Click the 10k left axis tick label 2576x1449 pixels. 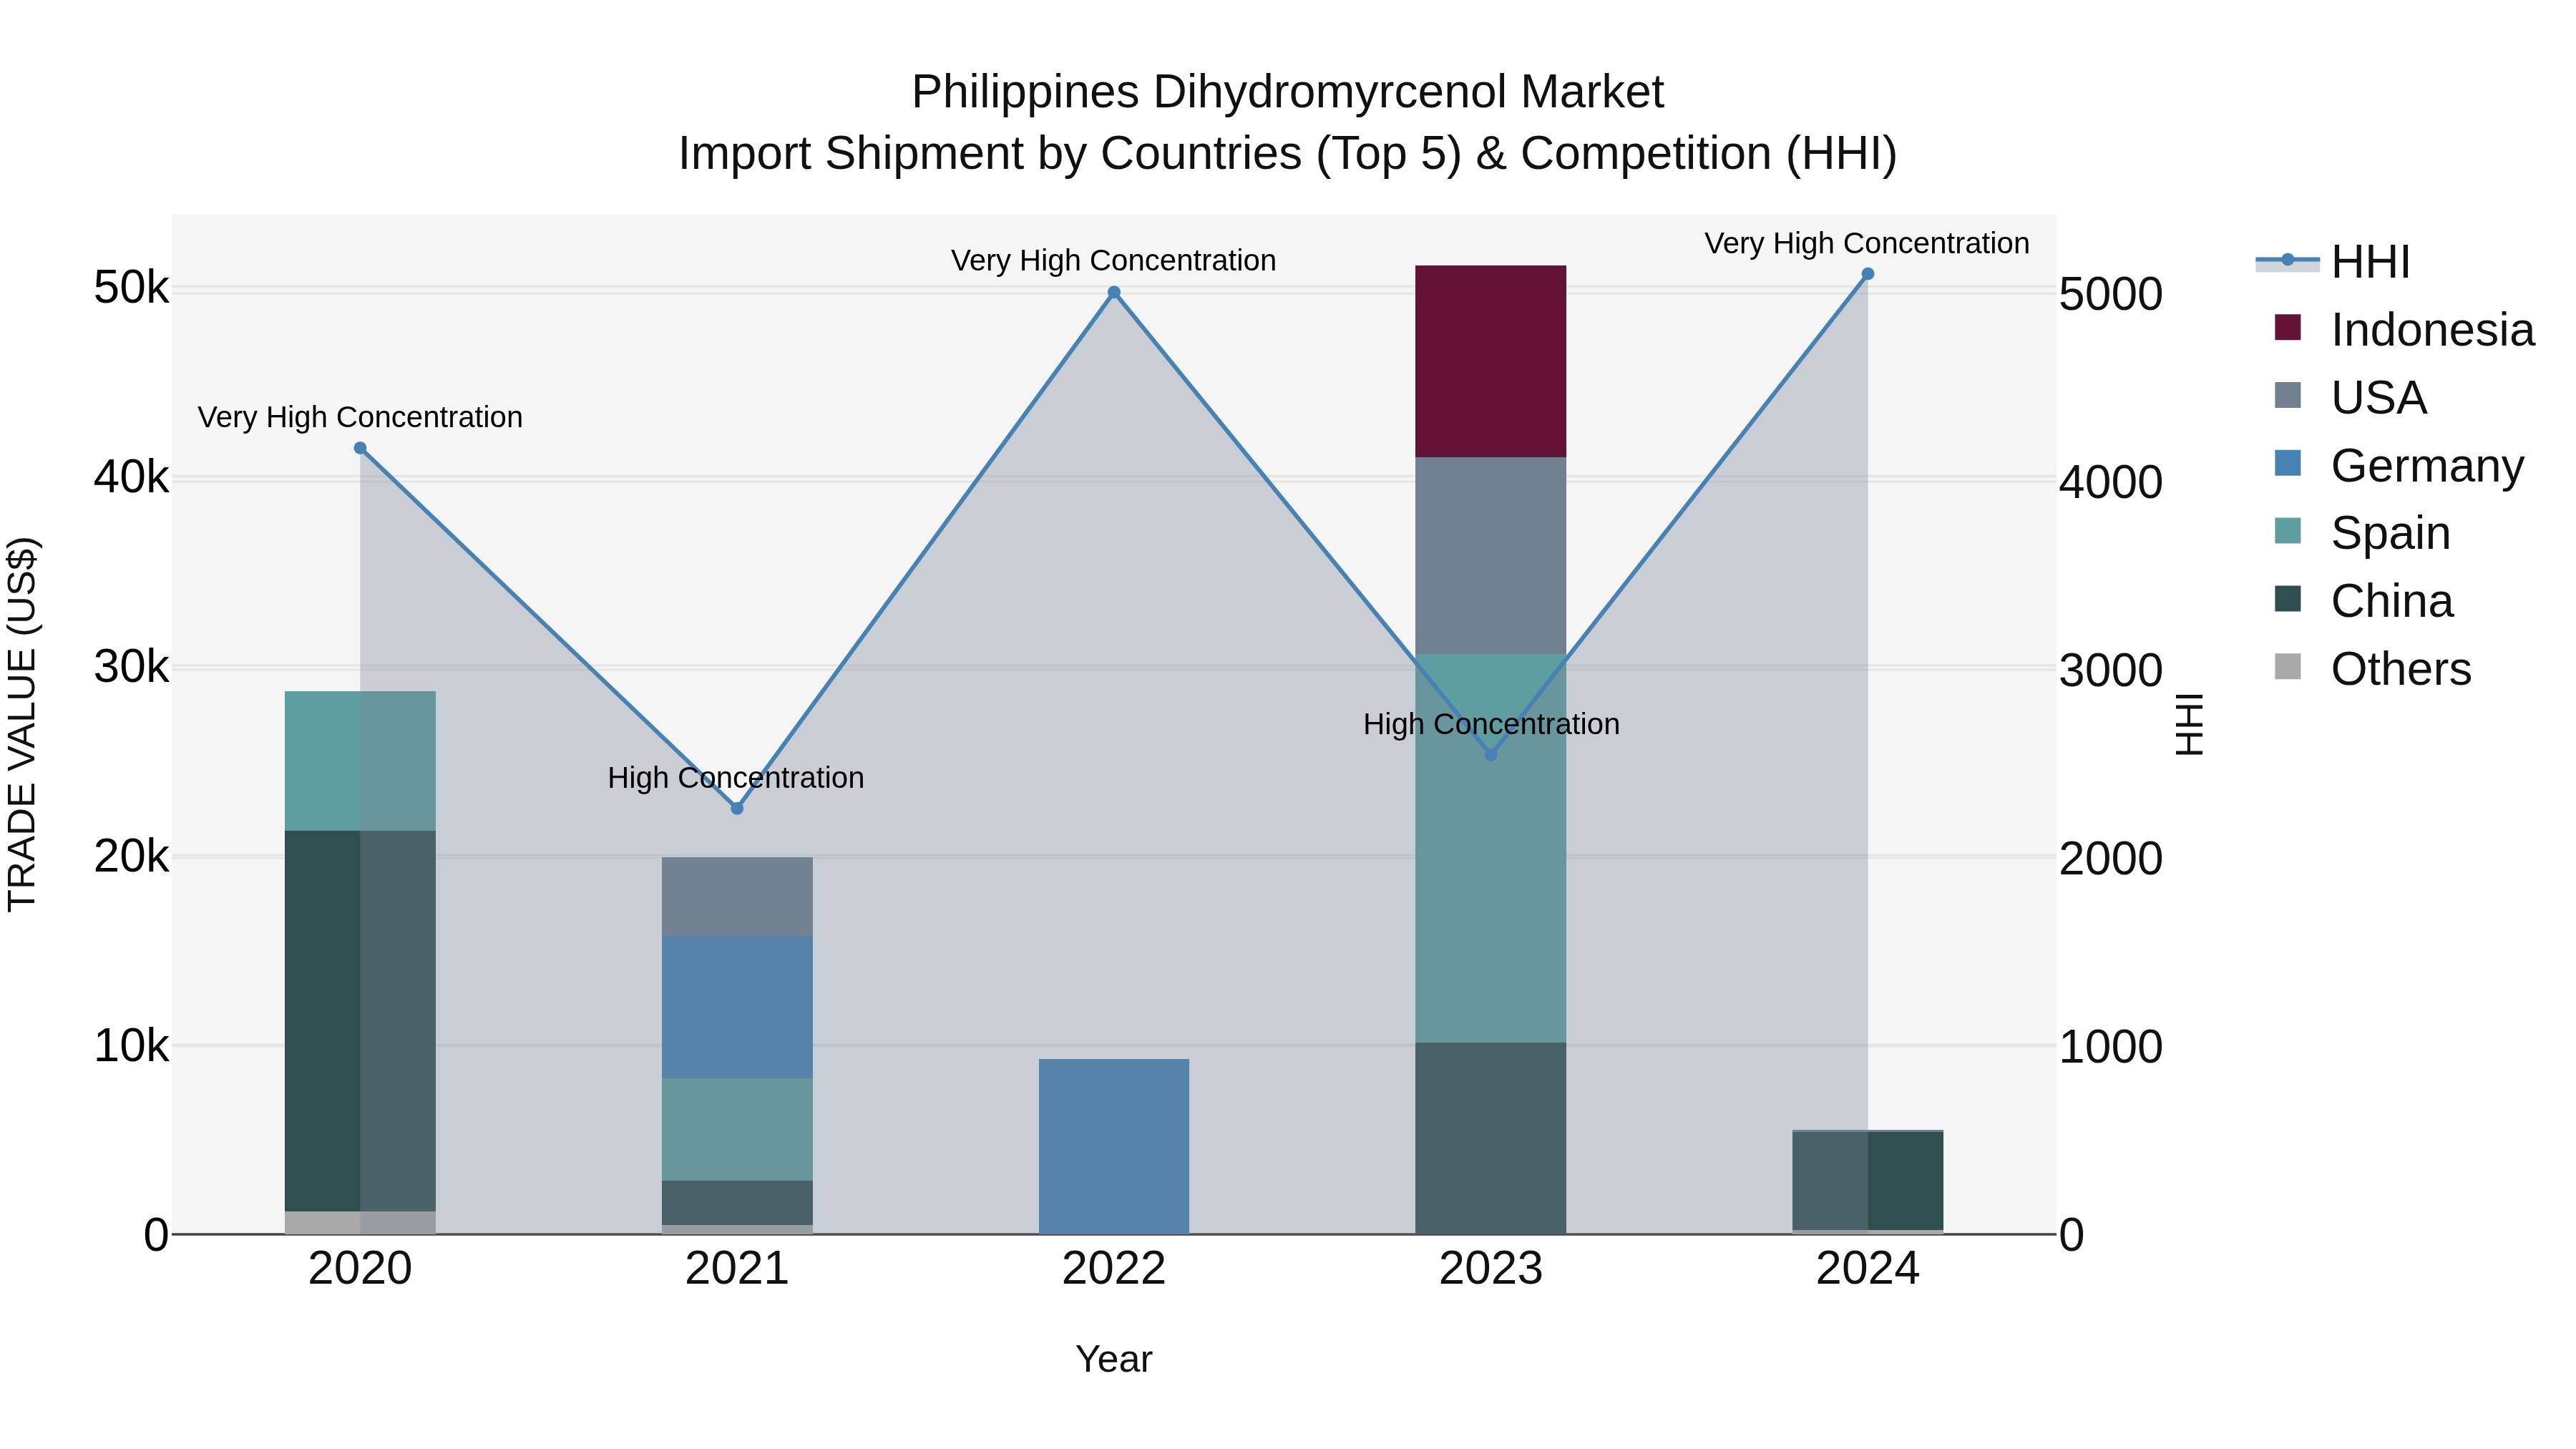(131, 1046)
